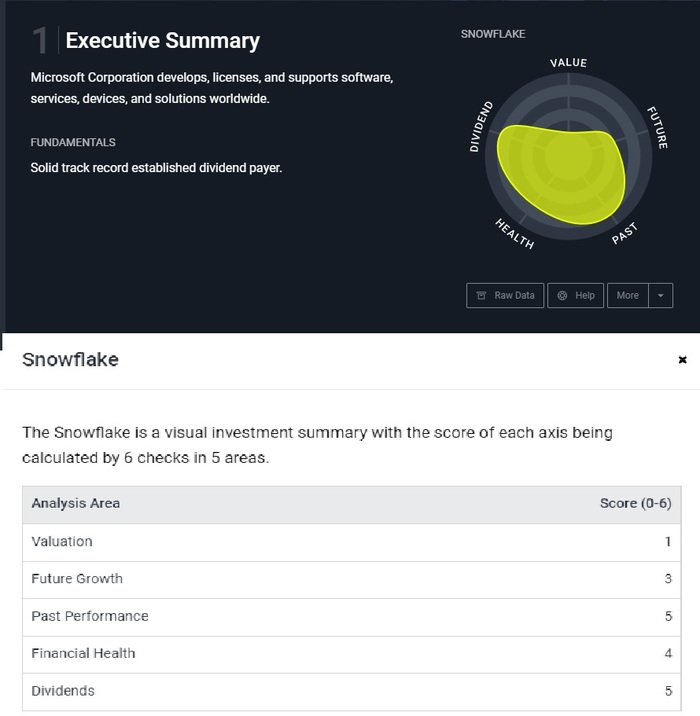
Task: Select the VALUE axis label on chart
Action: (x=568, y=63)
